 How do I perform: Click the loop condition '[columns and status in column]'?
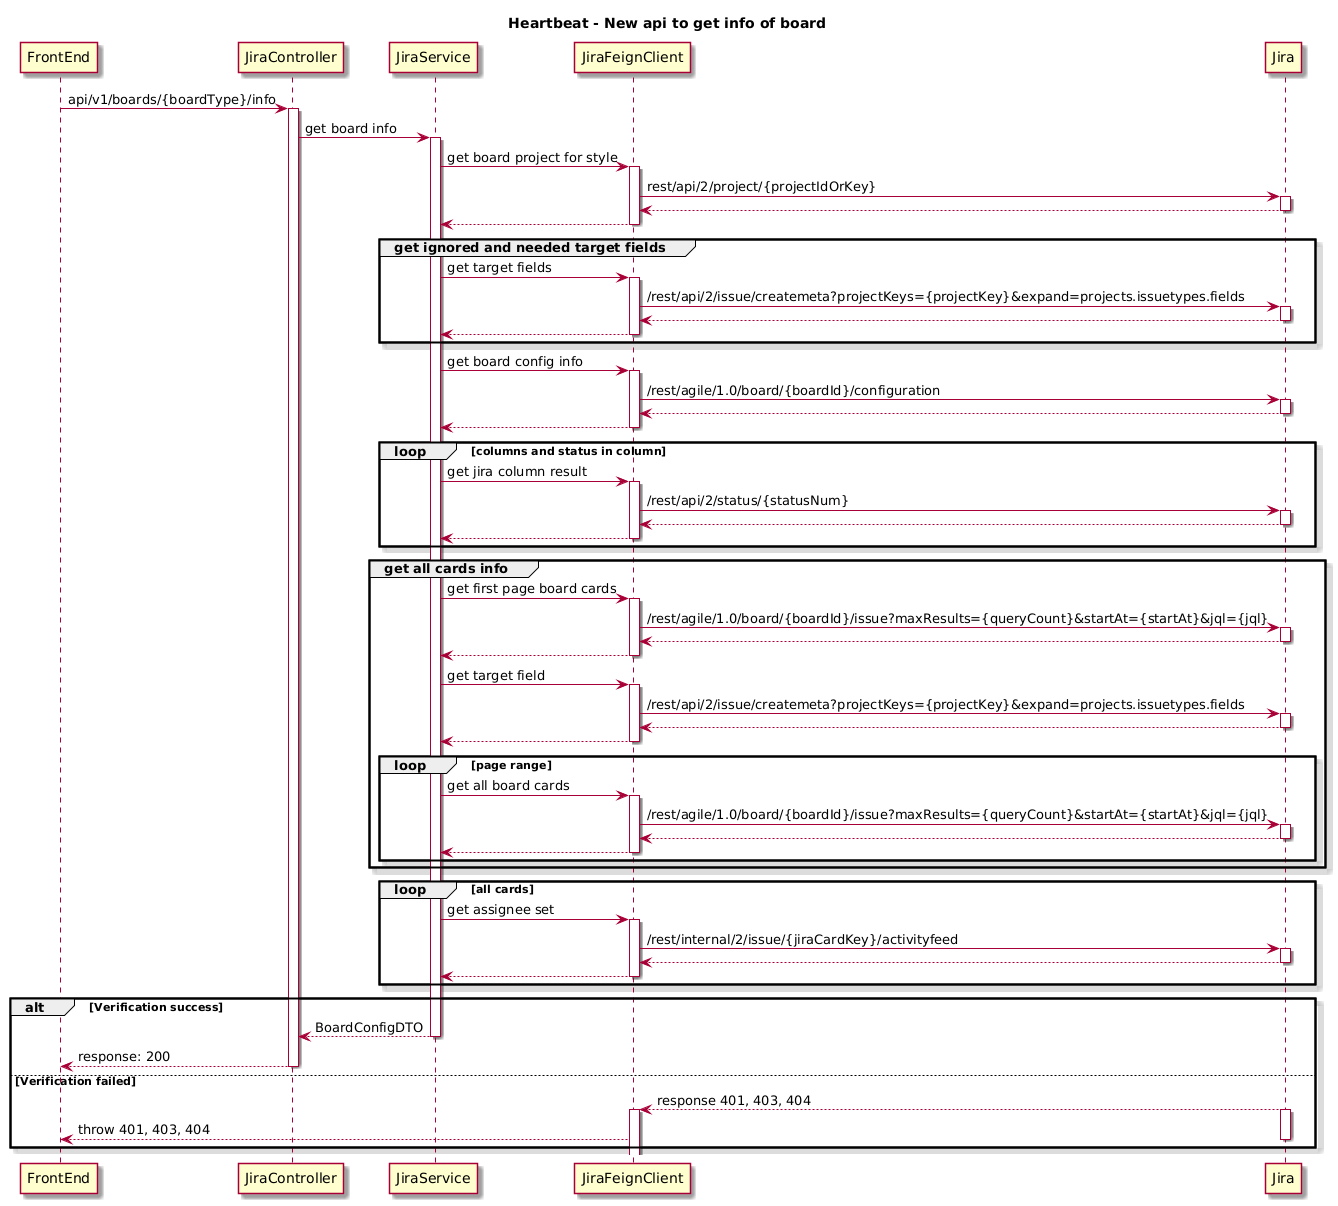[x=568, y=451]
